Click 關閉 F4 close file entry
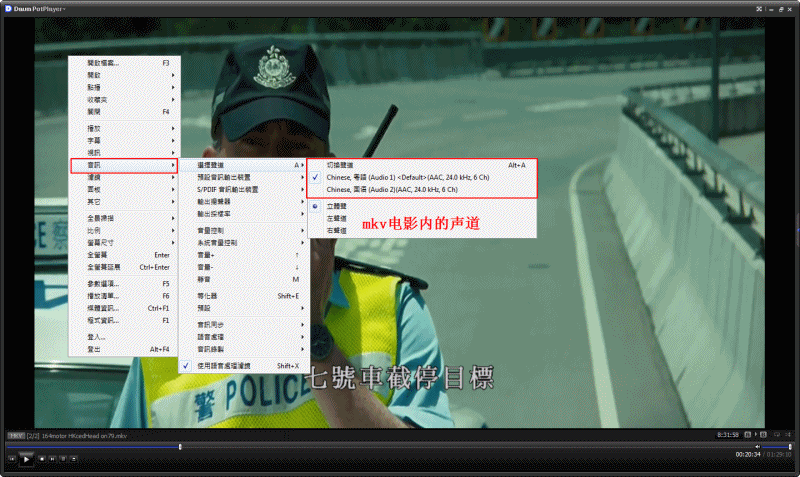The width and height of the screenshot is (800, 477). point(124,112)
